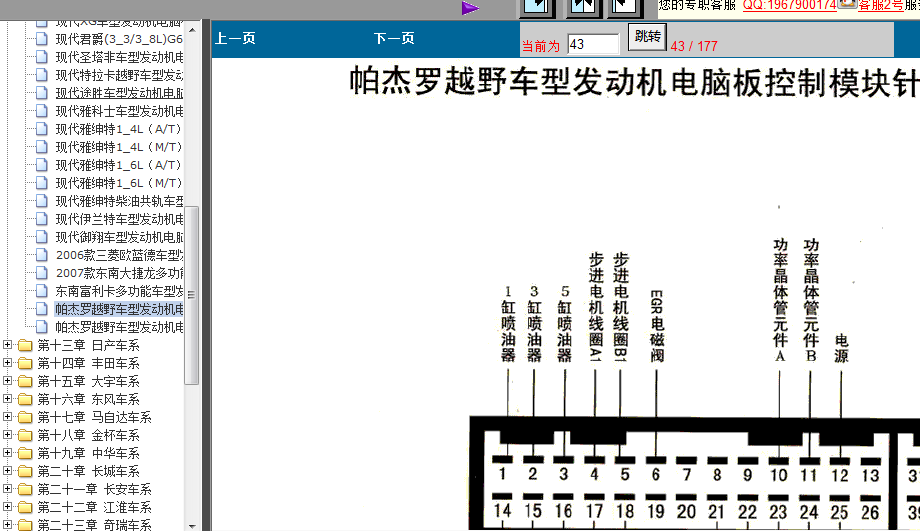Click folder icon of 第十九章 中华车系
Screen dimensions: 920x531
pyautogui.click(x=25, y=453)
